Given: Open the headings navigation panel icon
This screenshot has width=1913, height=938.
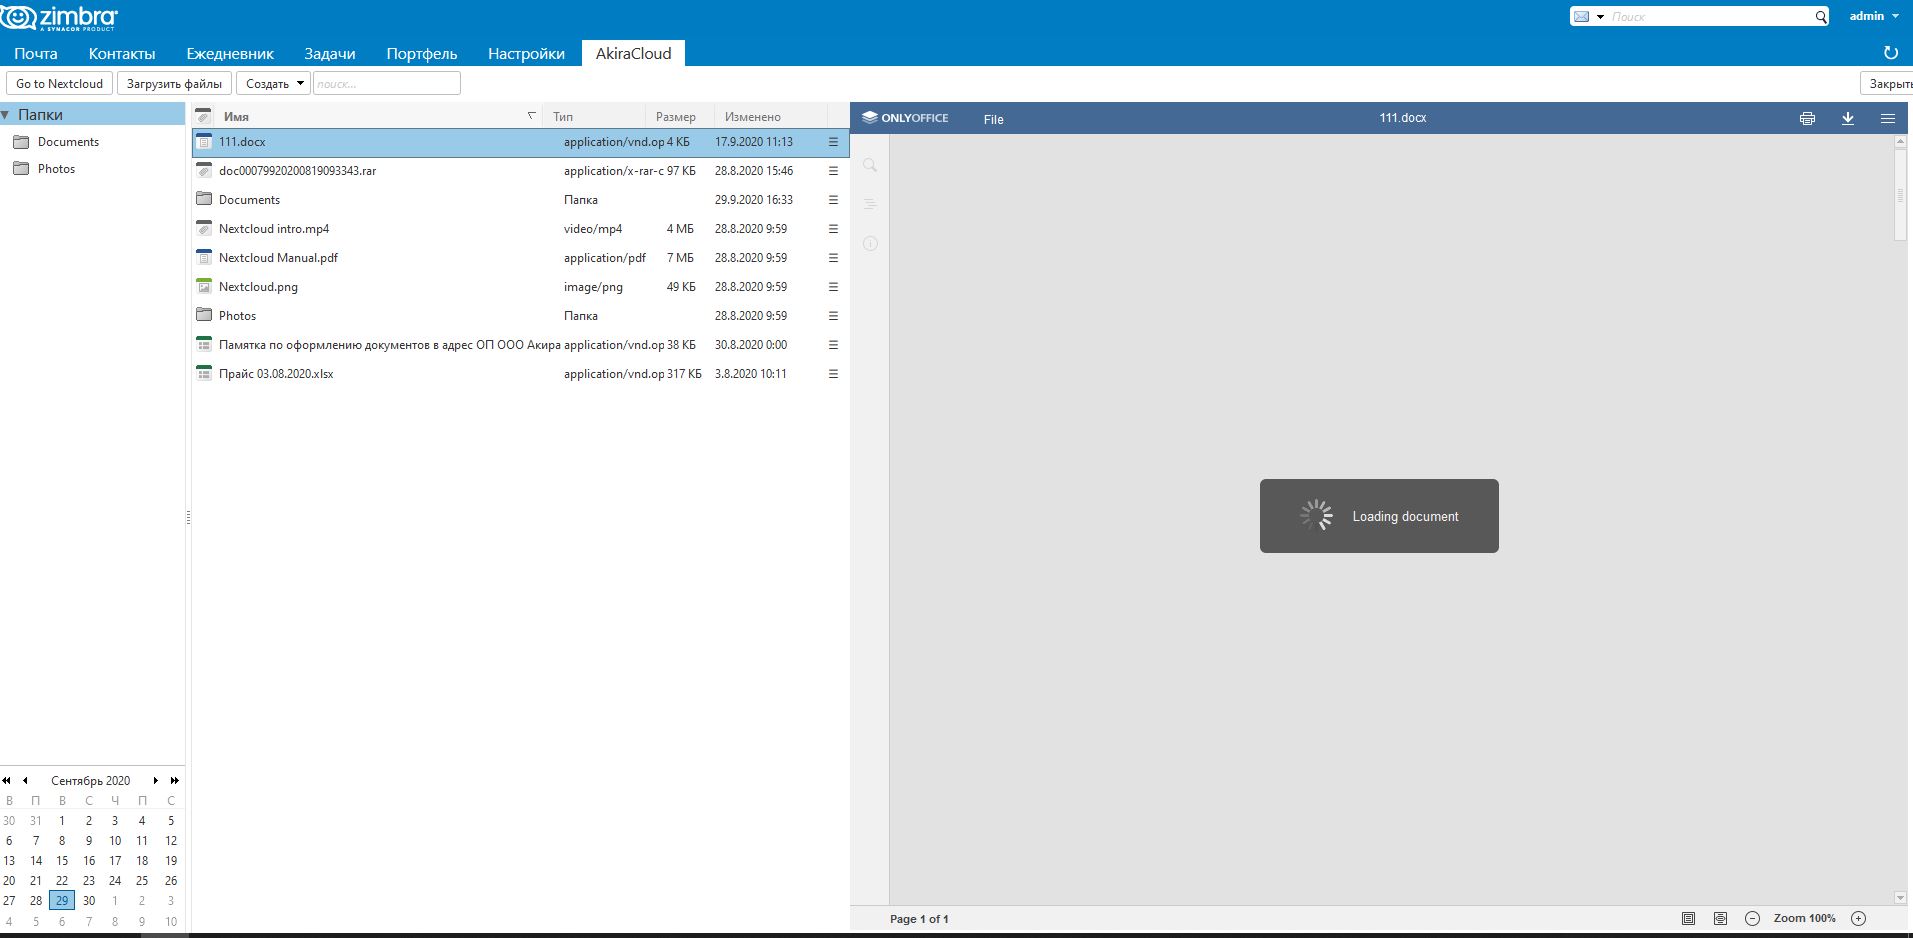Looking at the screenshot, I should (x=869, y=204).
